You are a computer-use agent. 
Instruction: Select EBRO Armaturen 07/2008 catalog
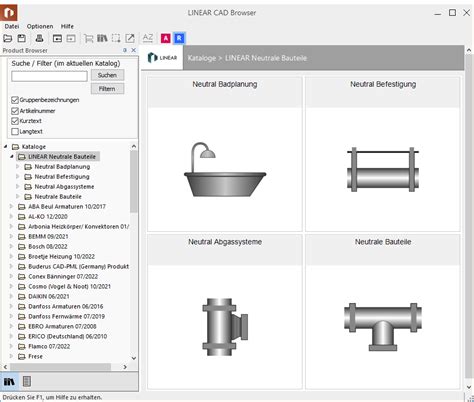click(x=62, y=326)
